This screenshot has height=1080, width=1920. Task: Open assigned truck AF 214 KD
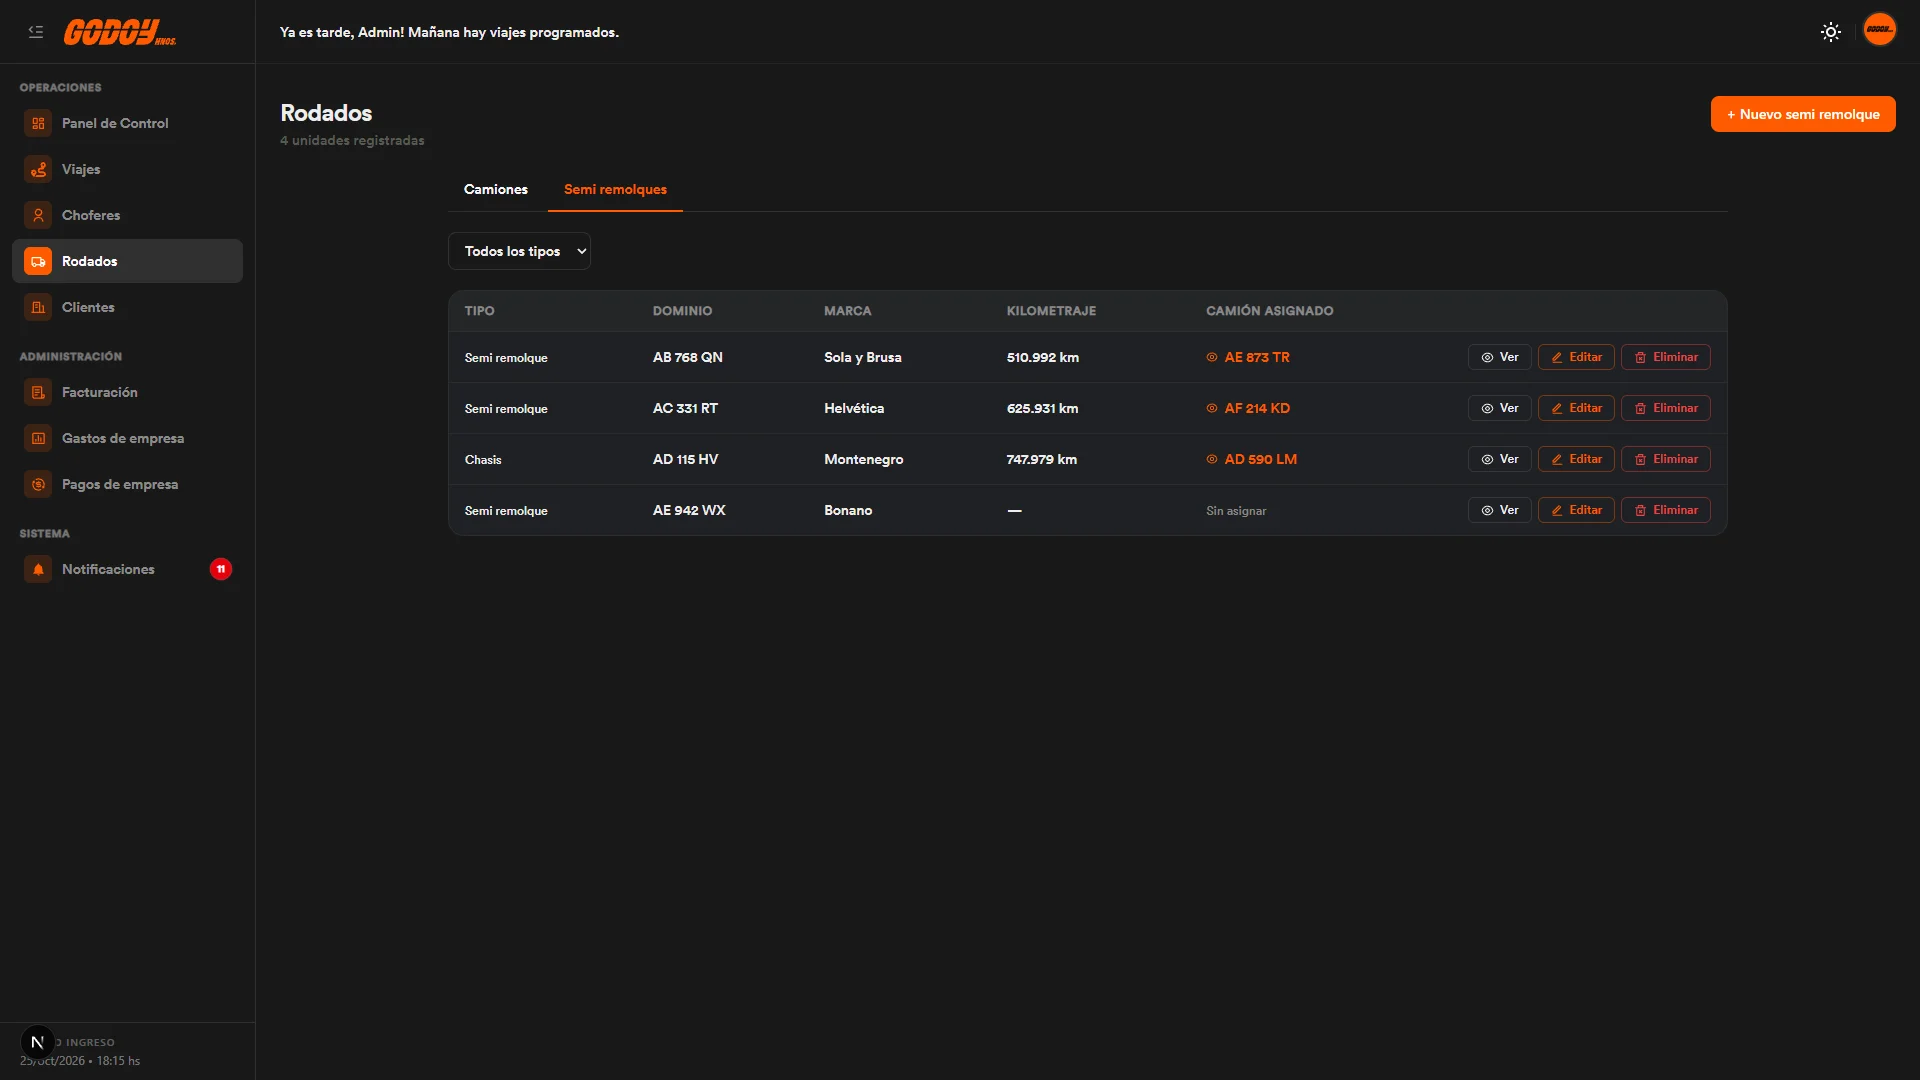(x=1248, y=408)
